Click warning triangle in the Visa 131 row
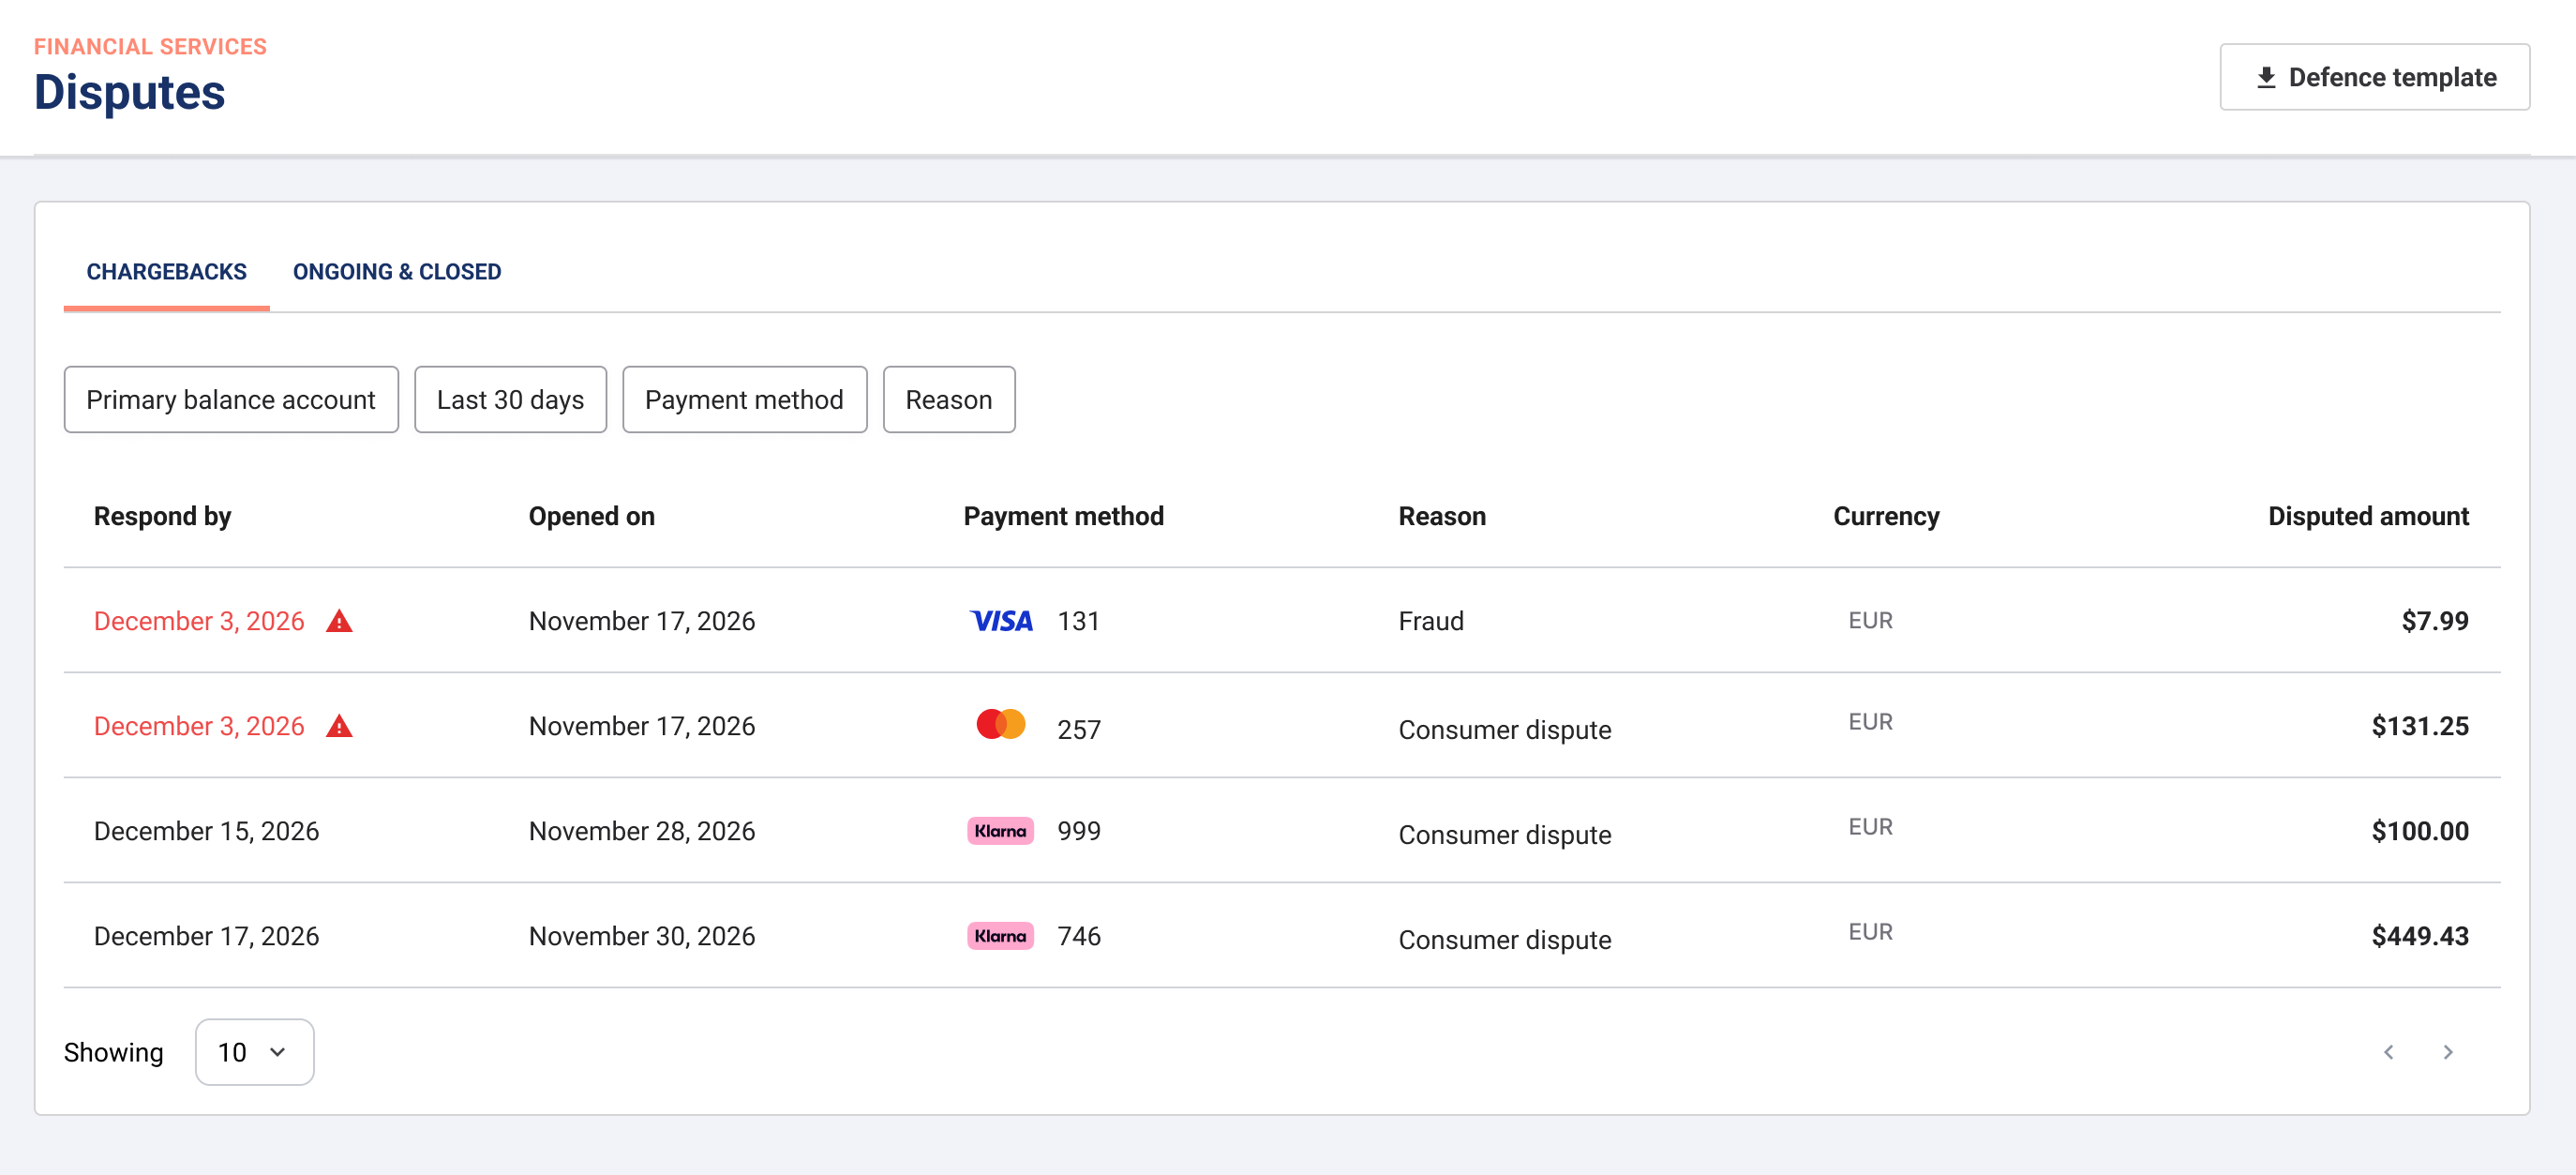Image resolution: width=2576 pixels, height=1175 pixels. point(339,621)
